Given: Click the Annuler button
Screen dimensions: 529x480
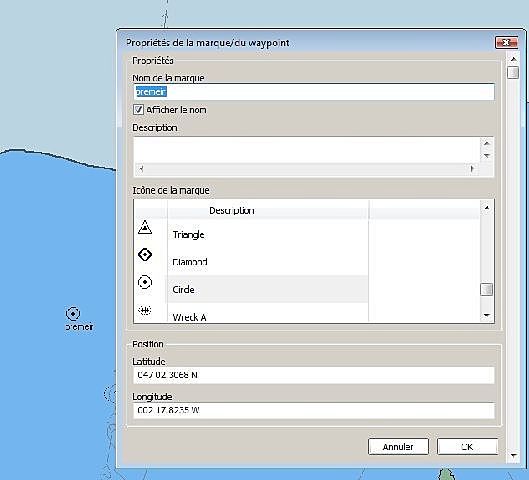Looking at the screenshot, I should 398,447.
